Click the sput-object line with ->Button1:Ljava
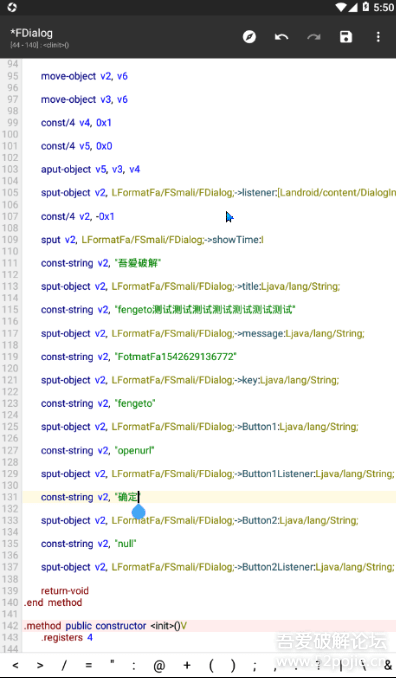 point(200,427)
